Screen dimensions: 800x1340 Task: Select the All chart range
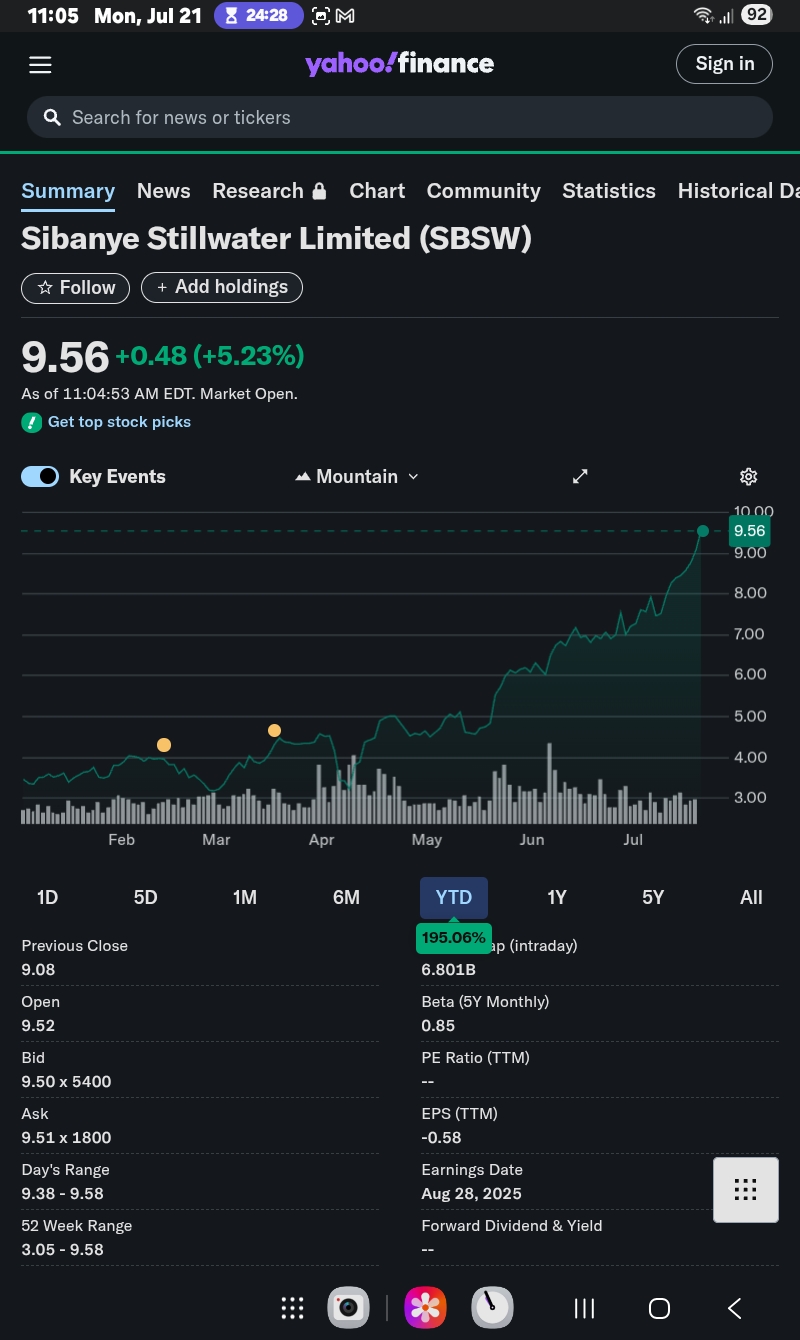click(x=751, y=898)
